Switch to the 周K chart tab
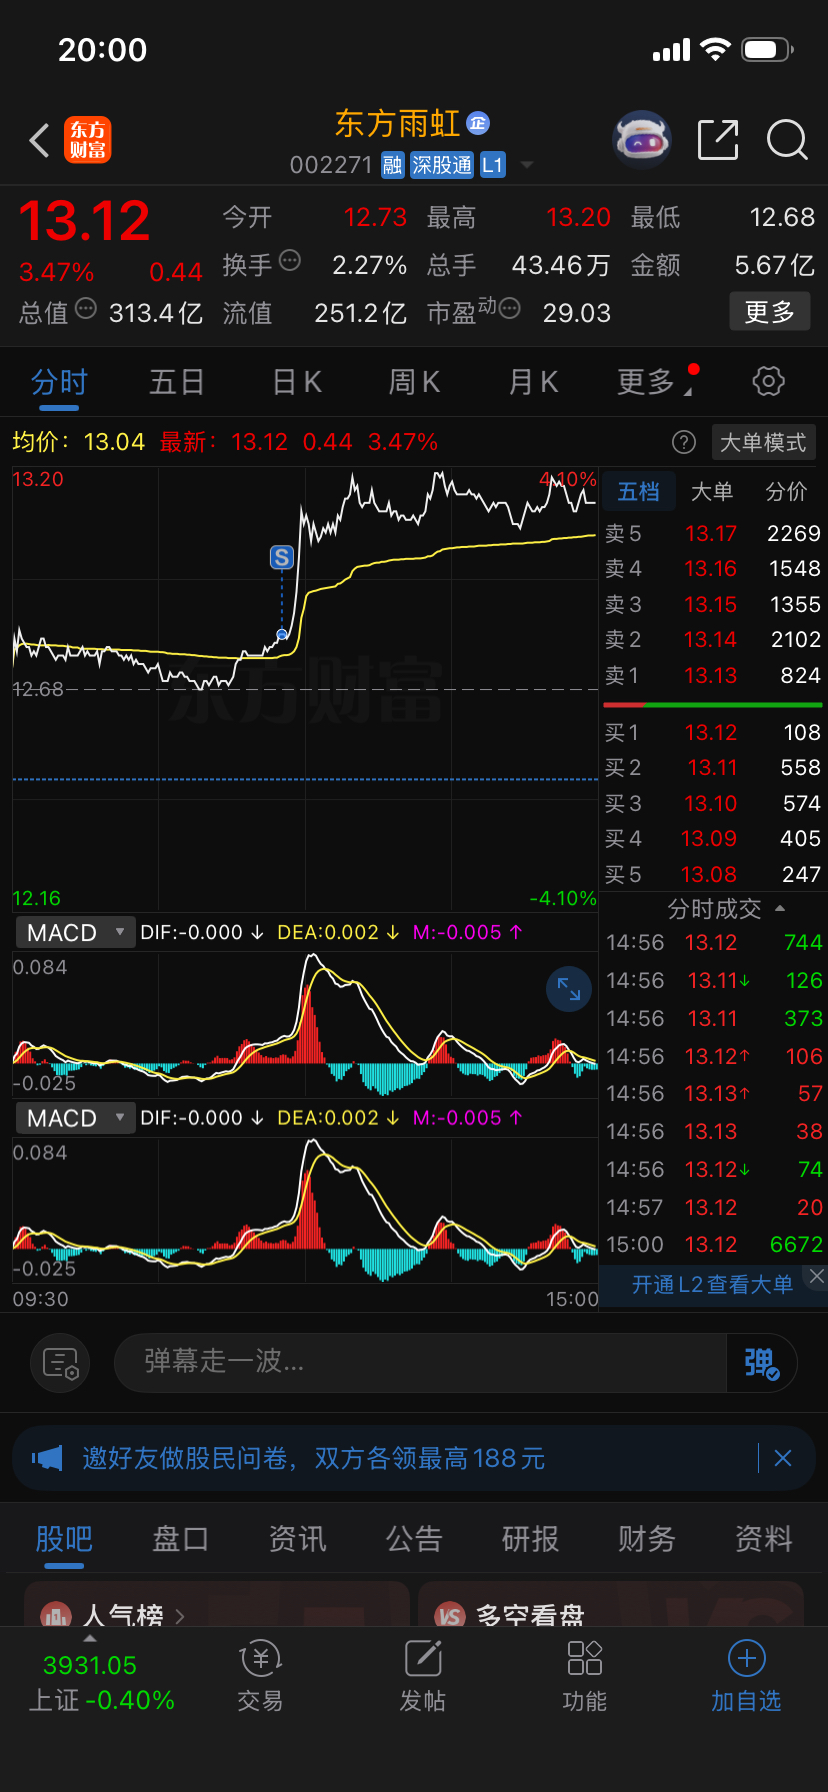Screen dimensions: 828x1792 [x=414, y=382]
